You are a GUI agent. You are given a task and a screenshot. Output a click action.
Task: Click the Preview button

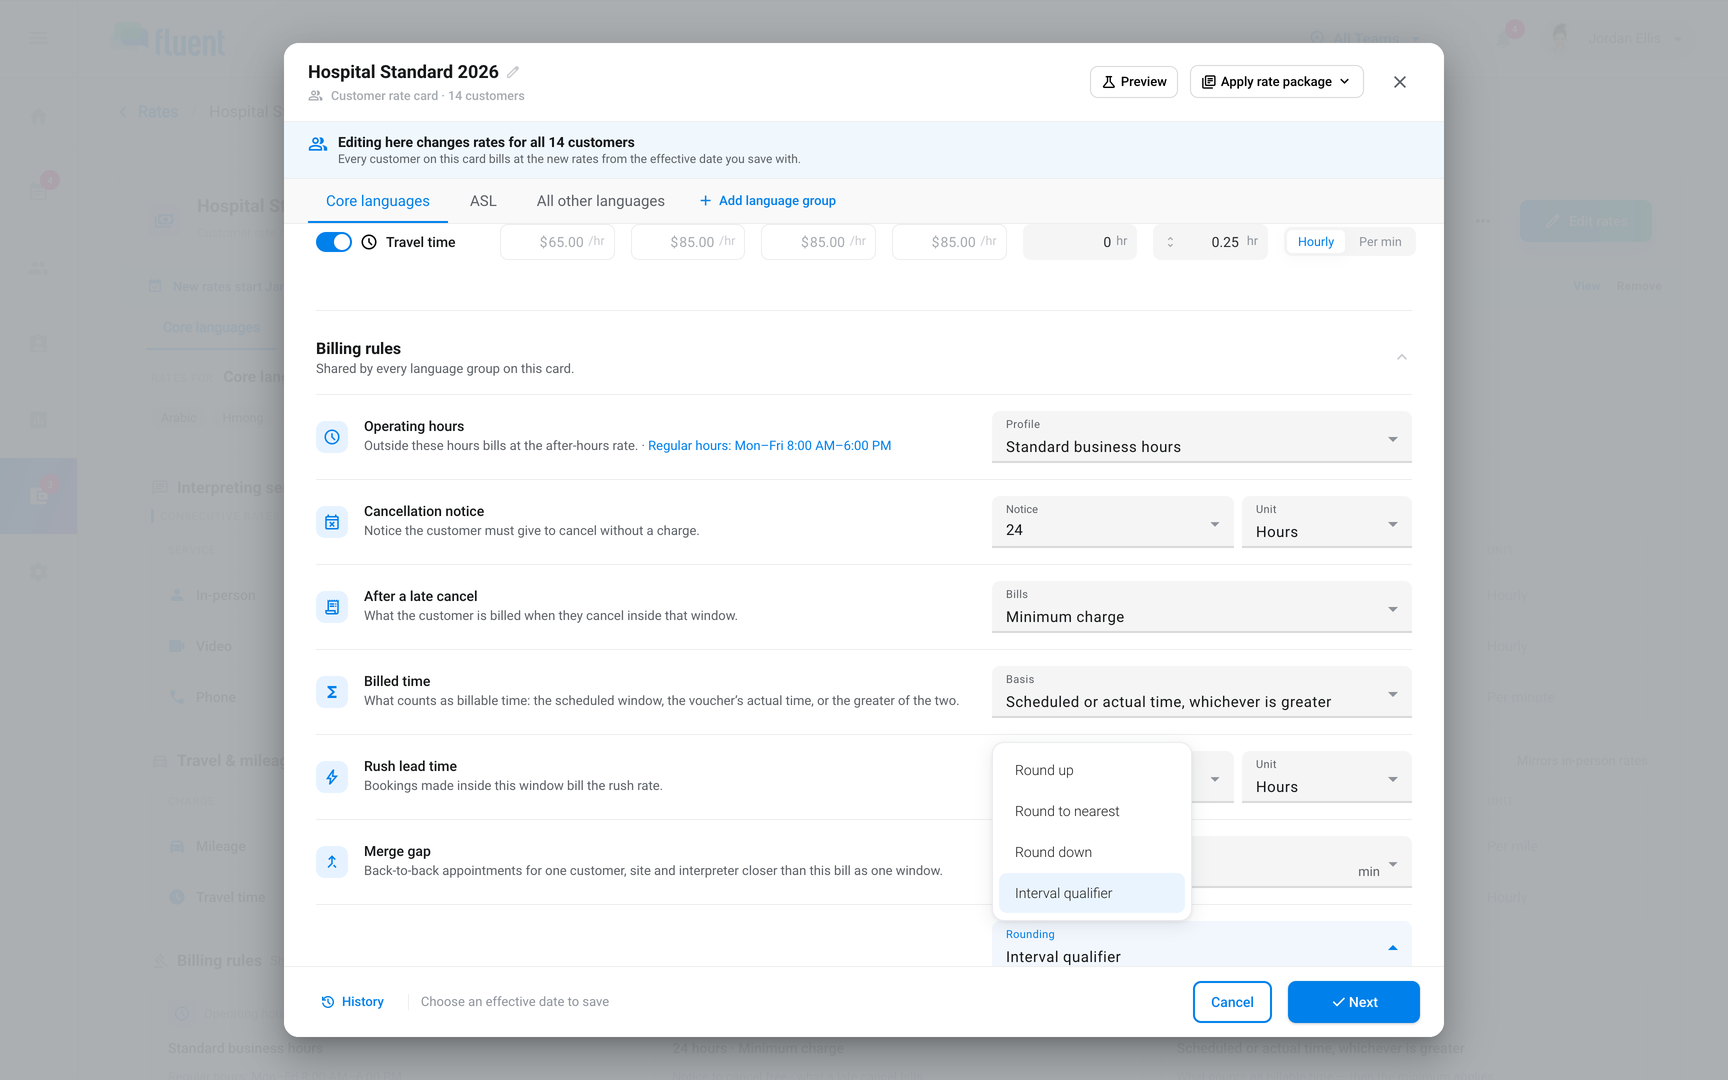[1134, 82]
